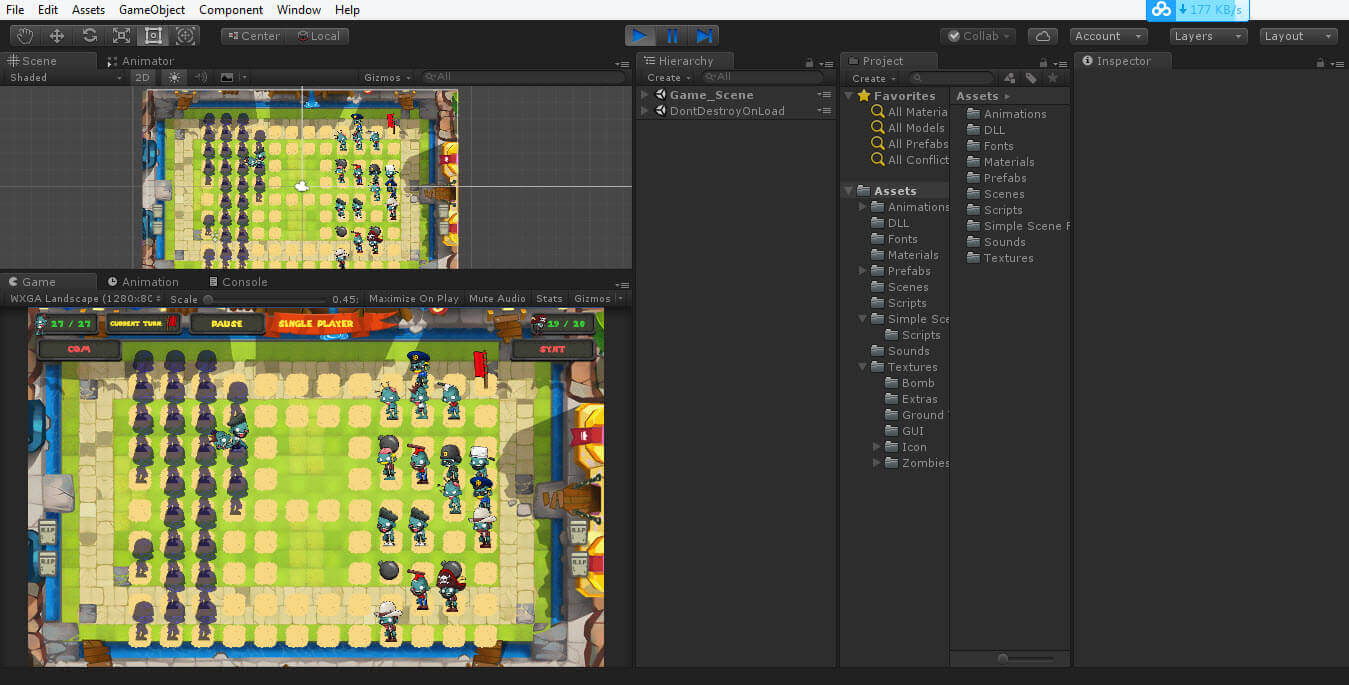Viewport: 1349px width, 685px height.
Task: Lock the Inspector panel
Action: (1320, 62)
